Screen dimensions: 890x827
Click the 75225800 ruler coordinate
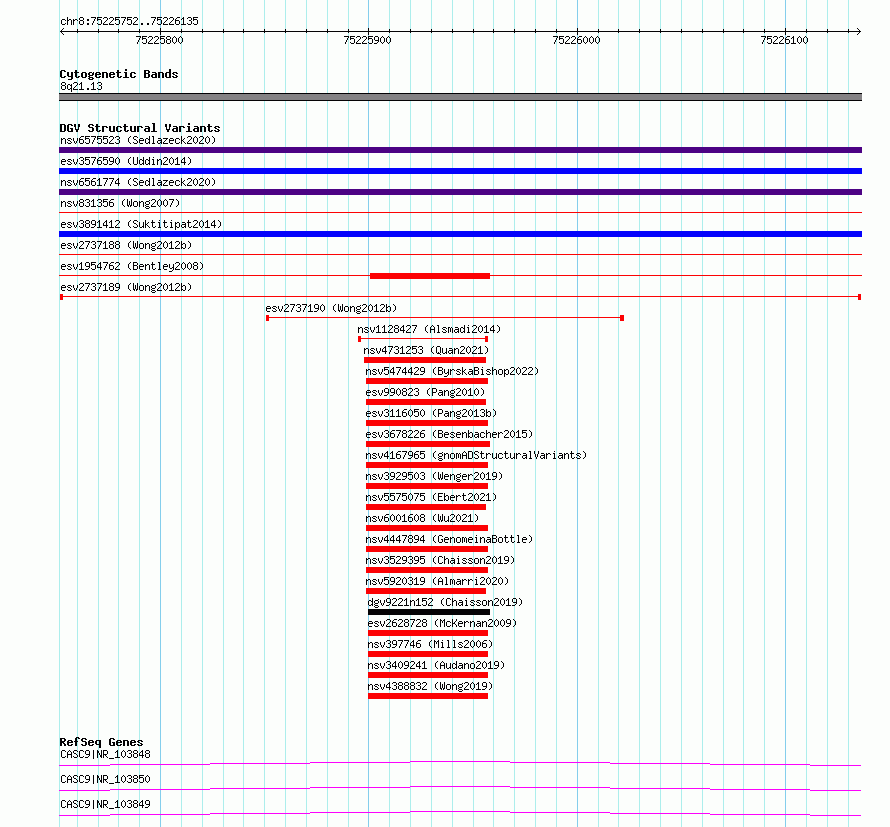tap(159, 40)
